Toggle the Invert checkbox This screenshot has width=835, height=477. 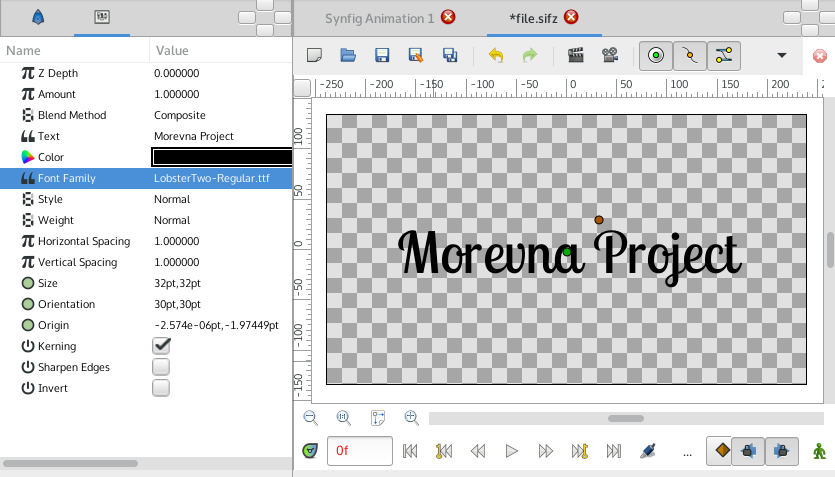pos(161,388)
